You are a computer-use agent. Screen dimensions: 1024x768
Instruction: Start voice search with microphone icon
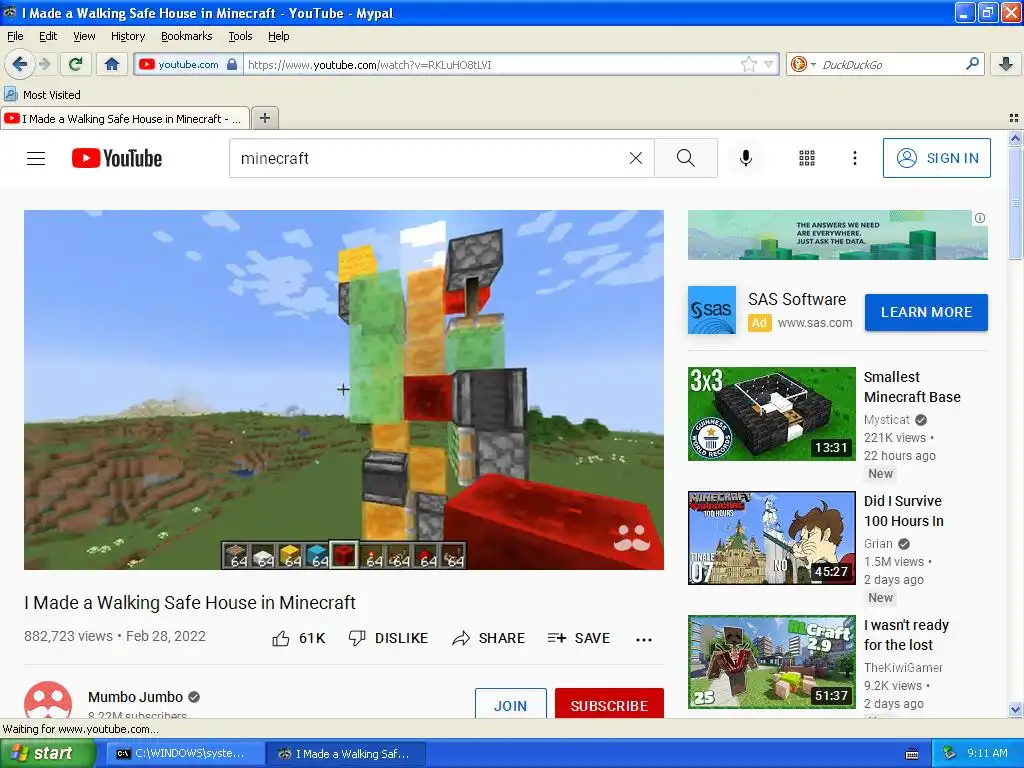coord(746,158)
